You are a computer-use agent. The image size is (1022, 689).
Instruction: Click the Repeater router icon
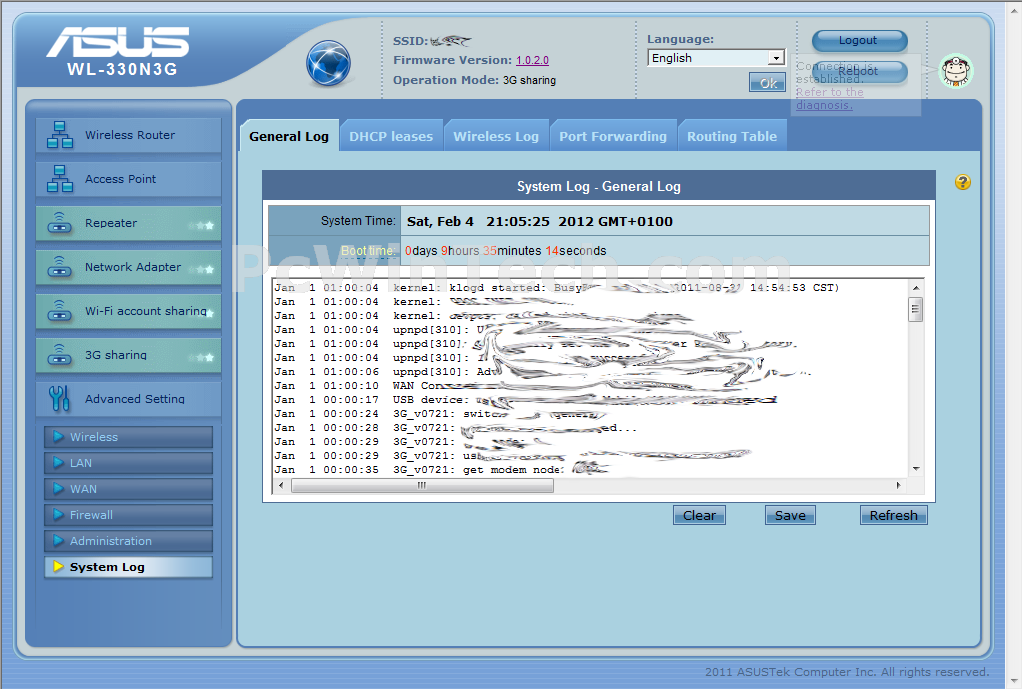click(x=60, y=223)
